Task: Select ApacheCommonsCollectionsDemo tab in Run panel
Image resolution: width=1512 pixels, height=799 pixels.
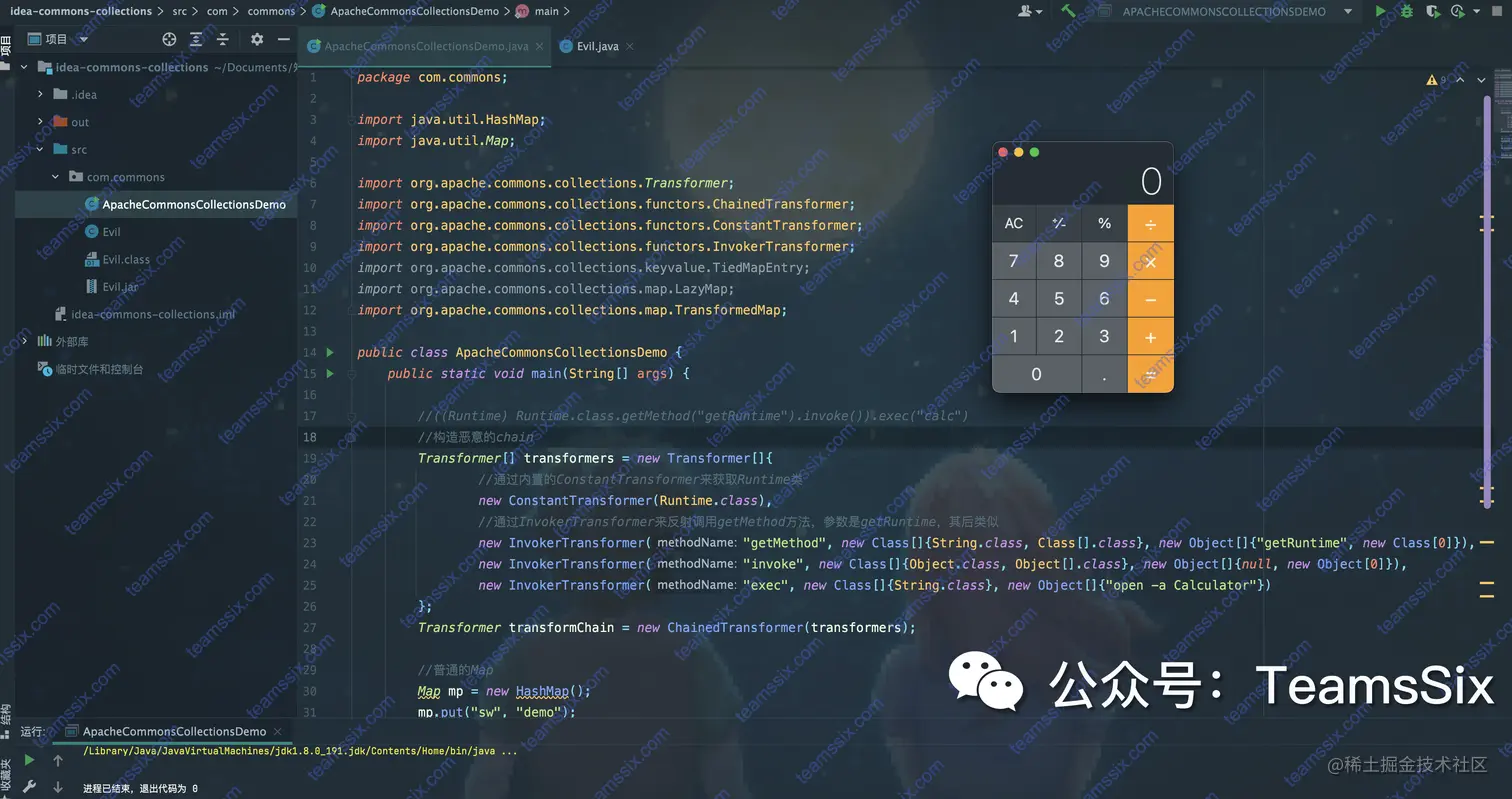Action: pos(174,731)
